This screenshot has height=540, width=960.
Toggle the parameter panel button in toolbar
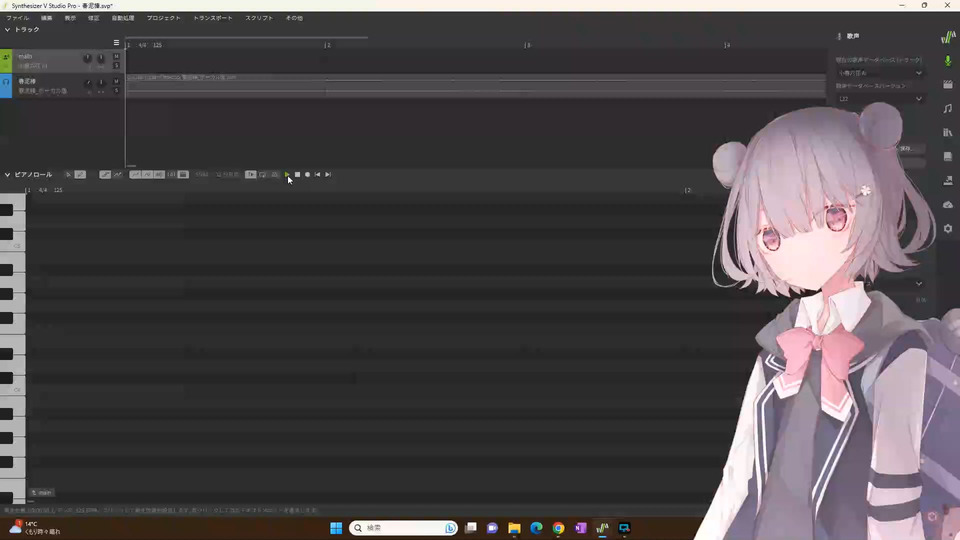pos(183,174)
